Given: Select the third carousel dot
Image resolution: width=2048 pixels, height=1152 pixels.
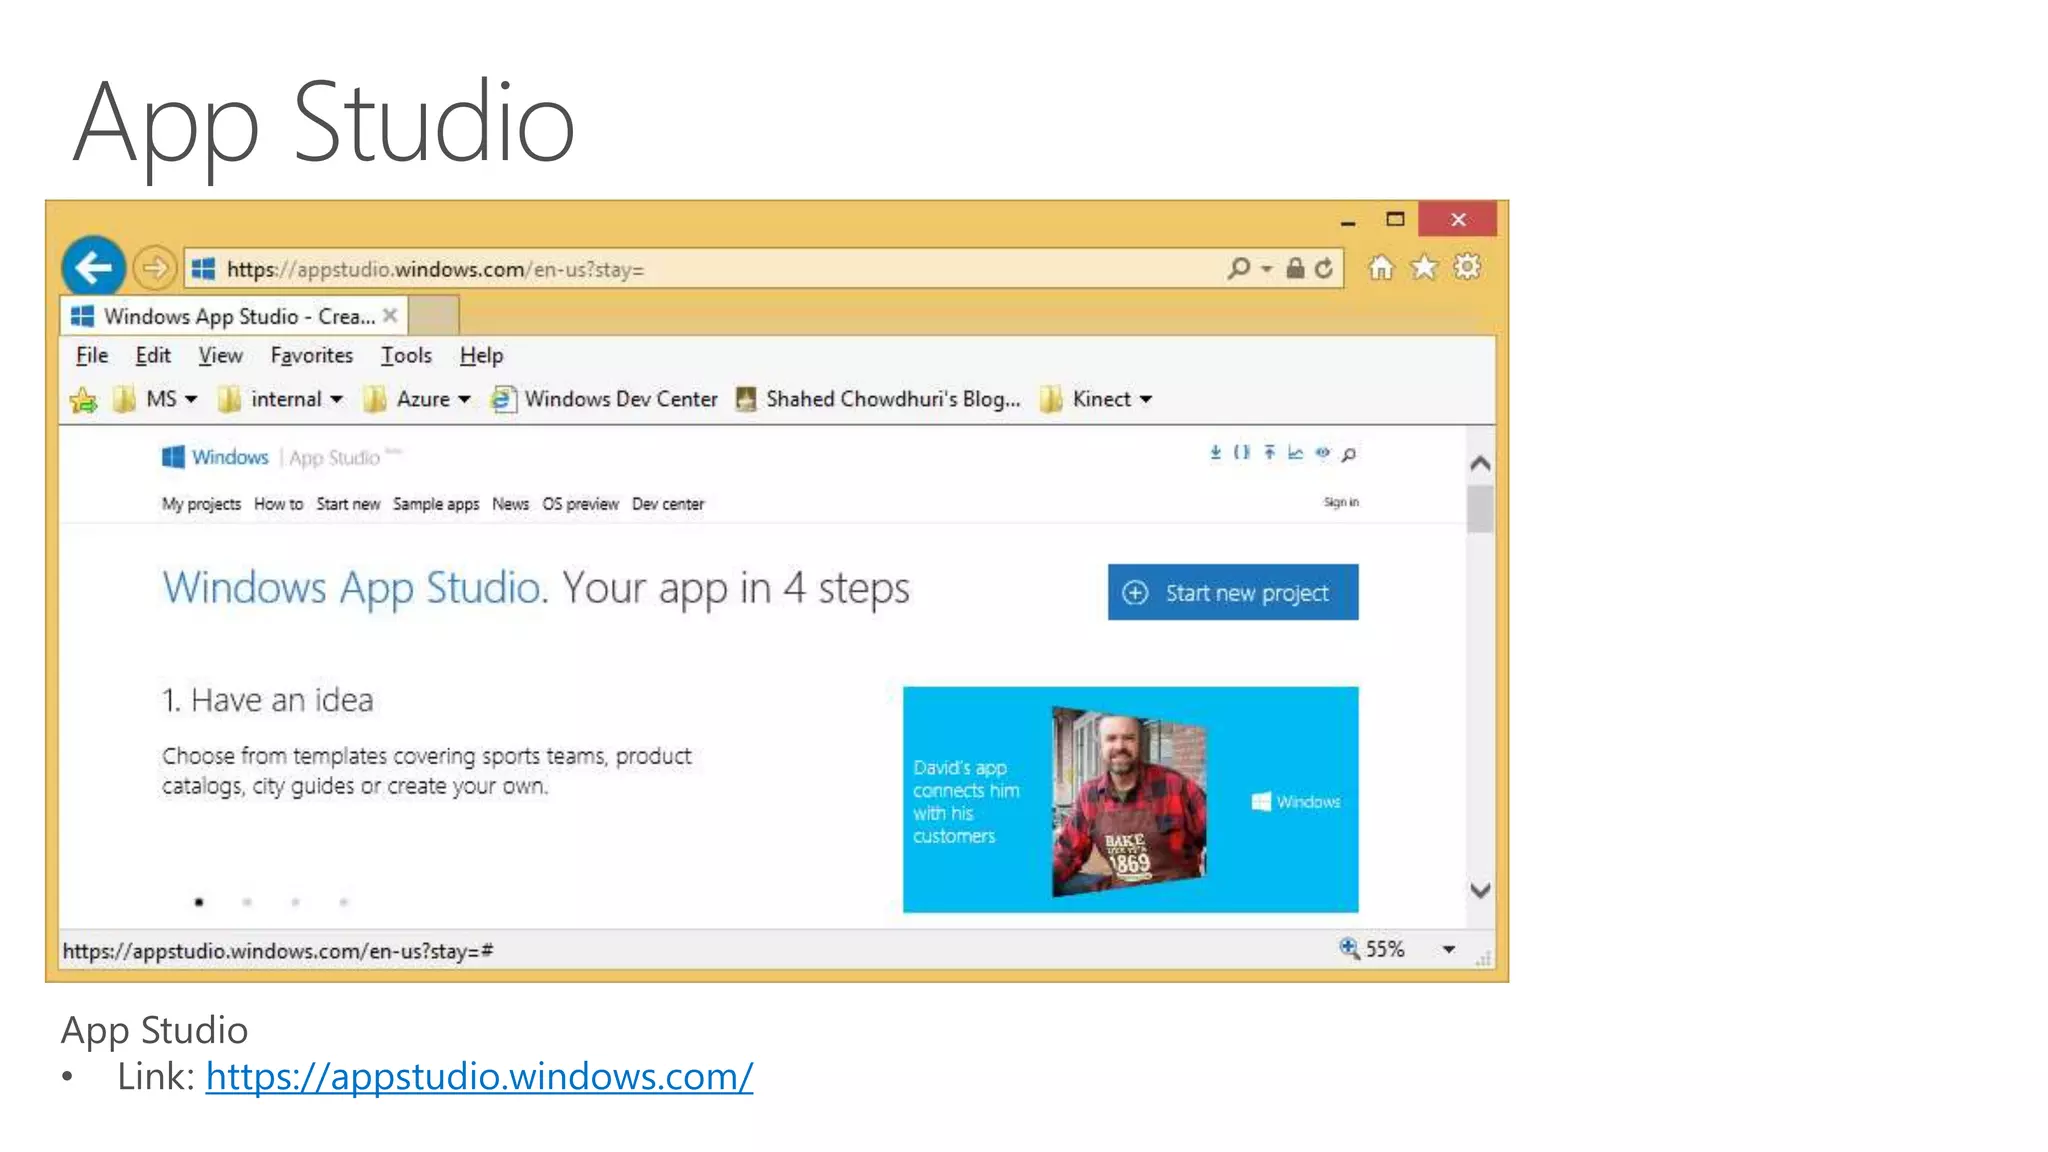Looking at the screenshot, I should [295, 902].
